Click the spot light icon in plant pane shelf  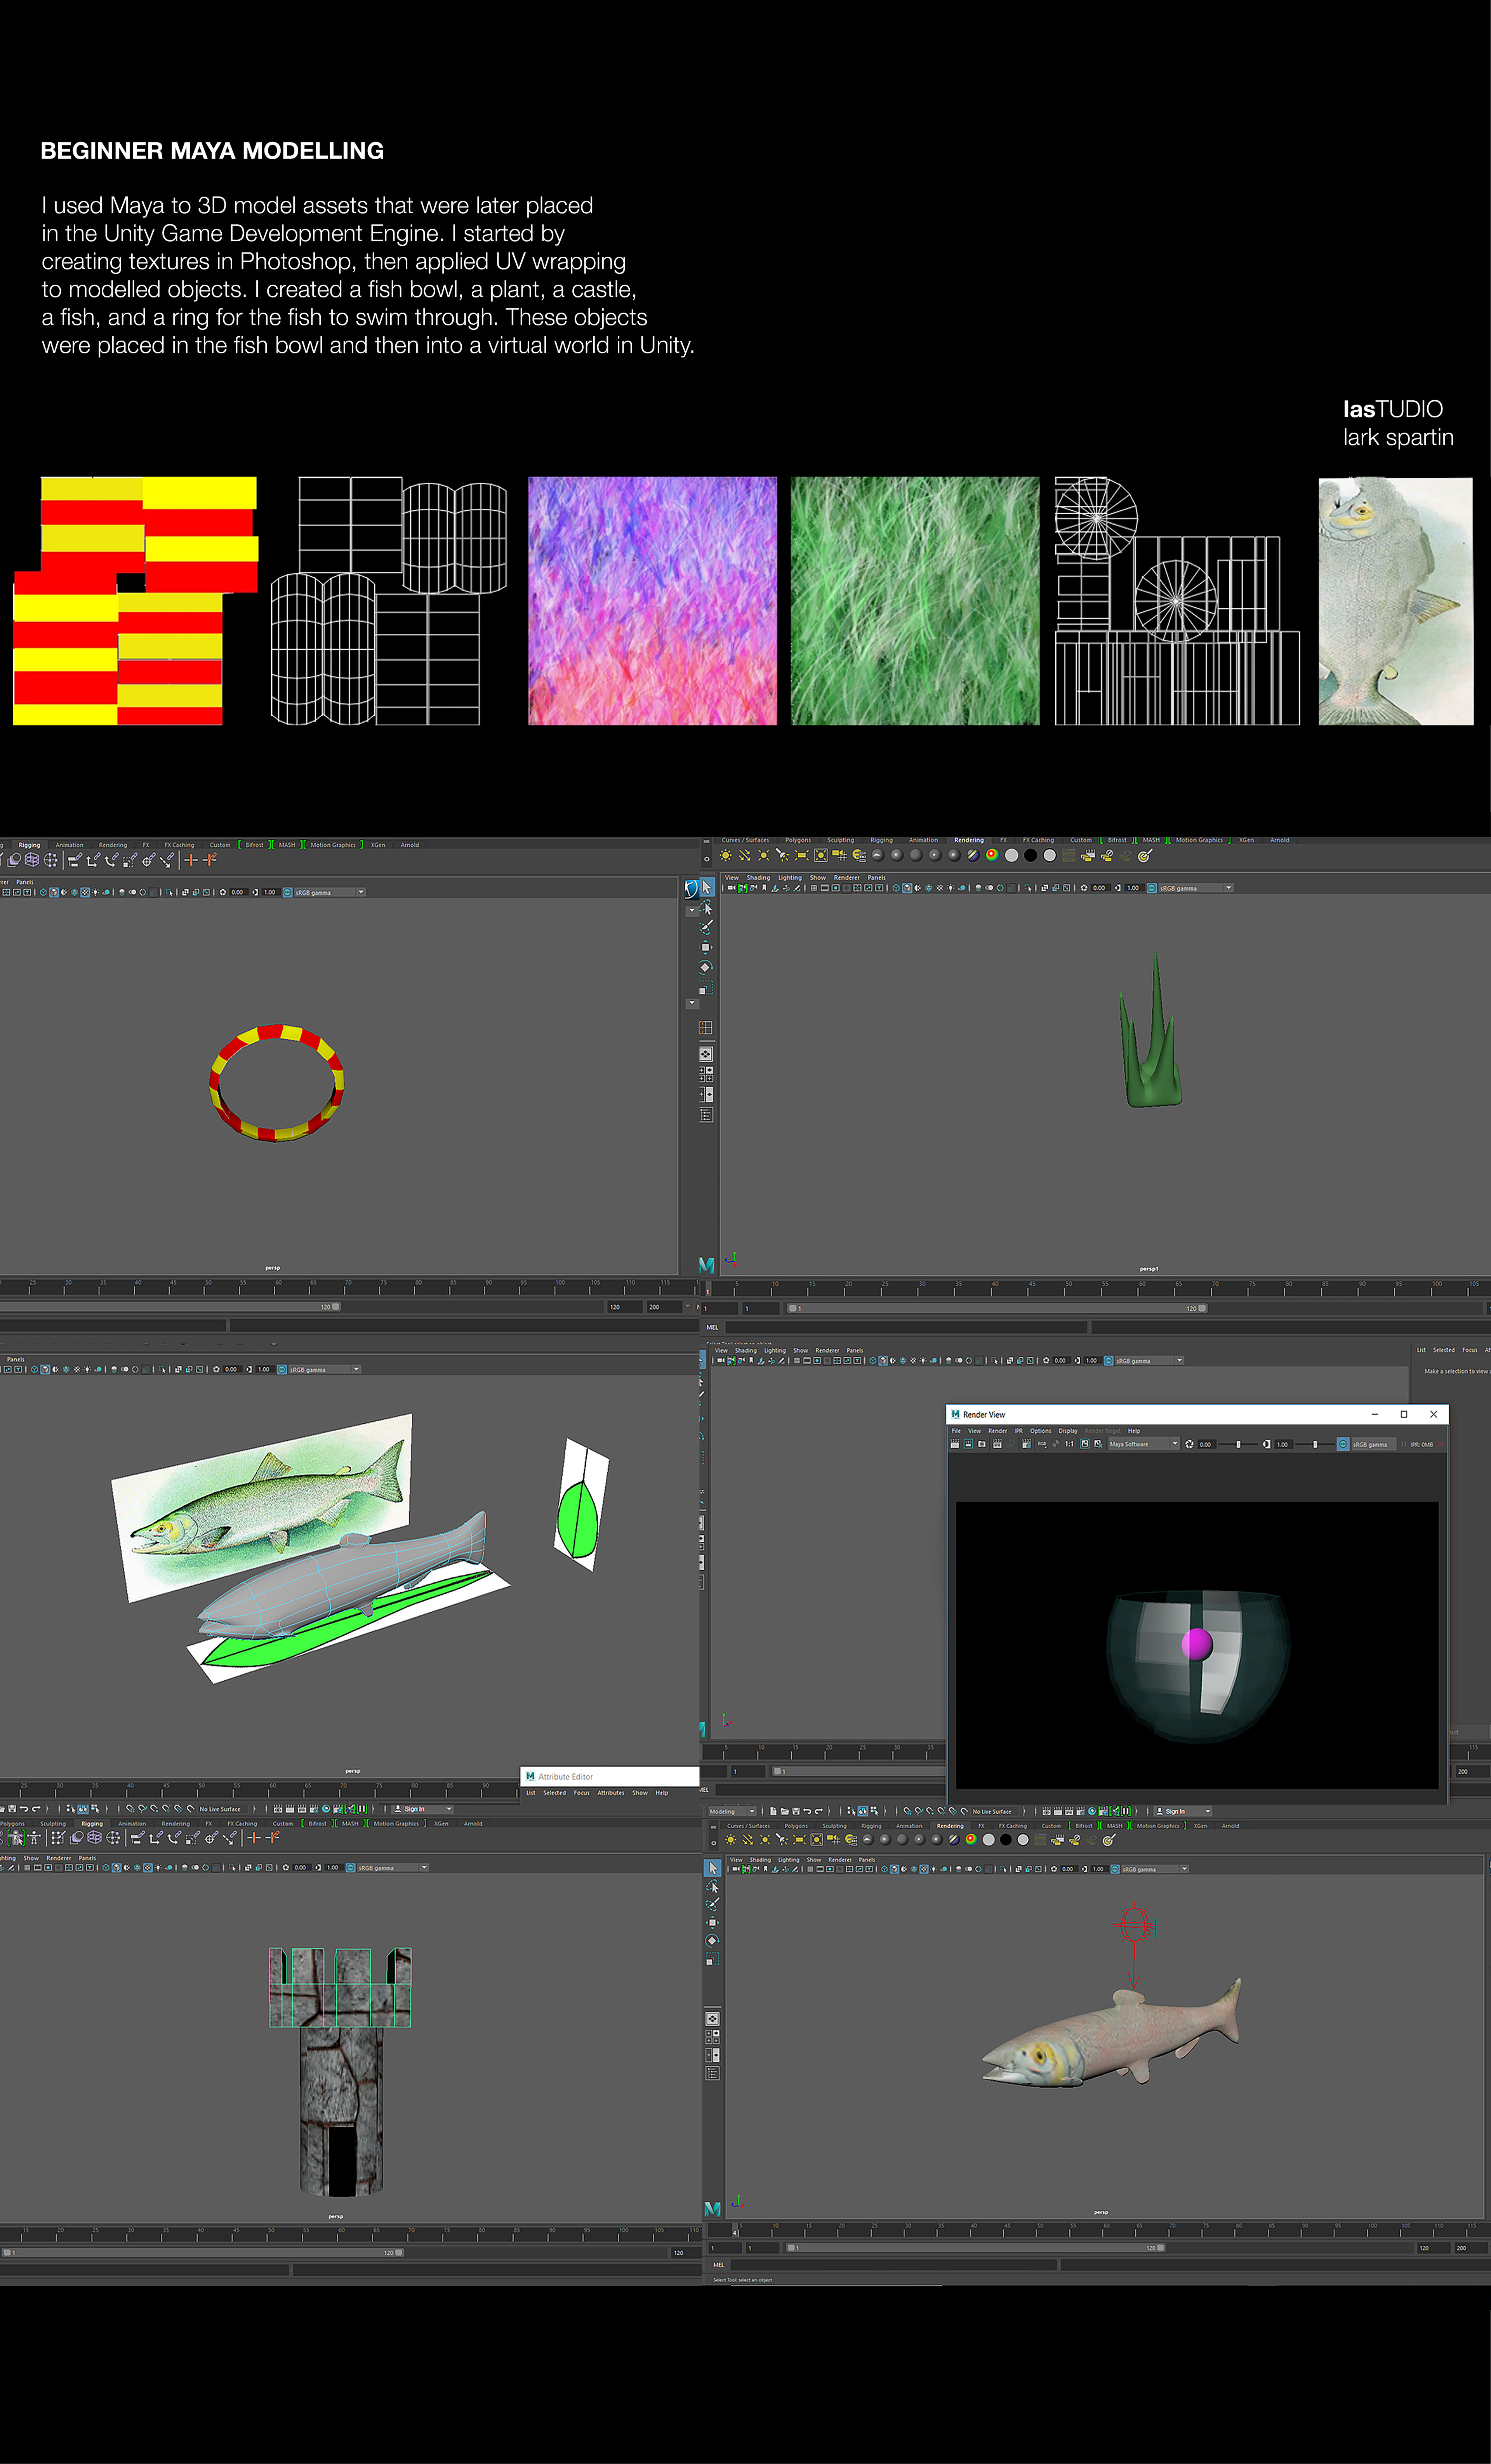783,856
